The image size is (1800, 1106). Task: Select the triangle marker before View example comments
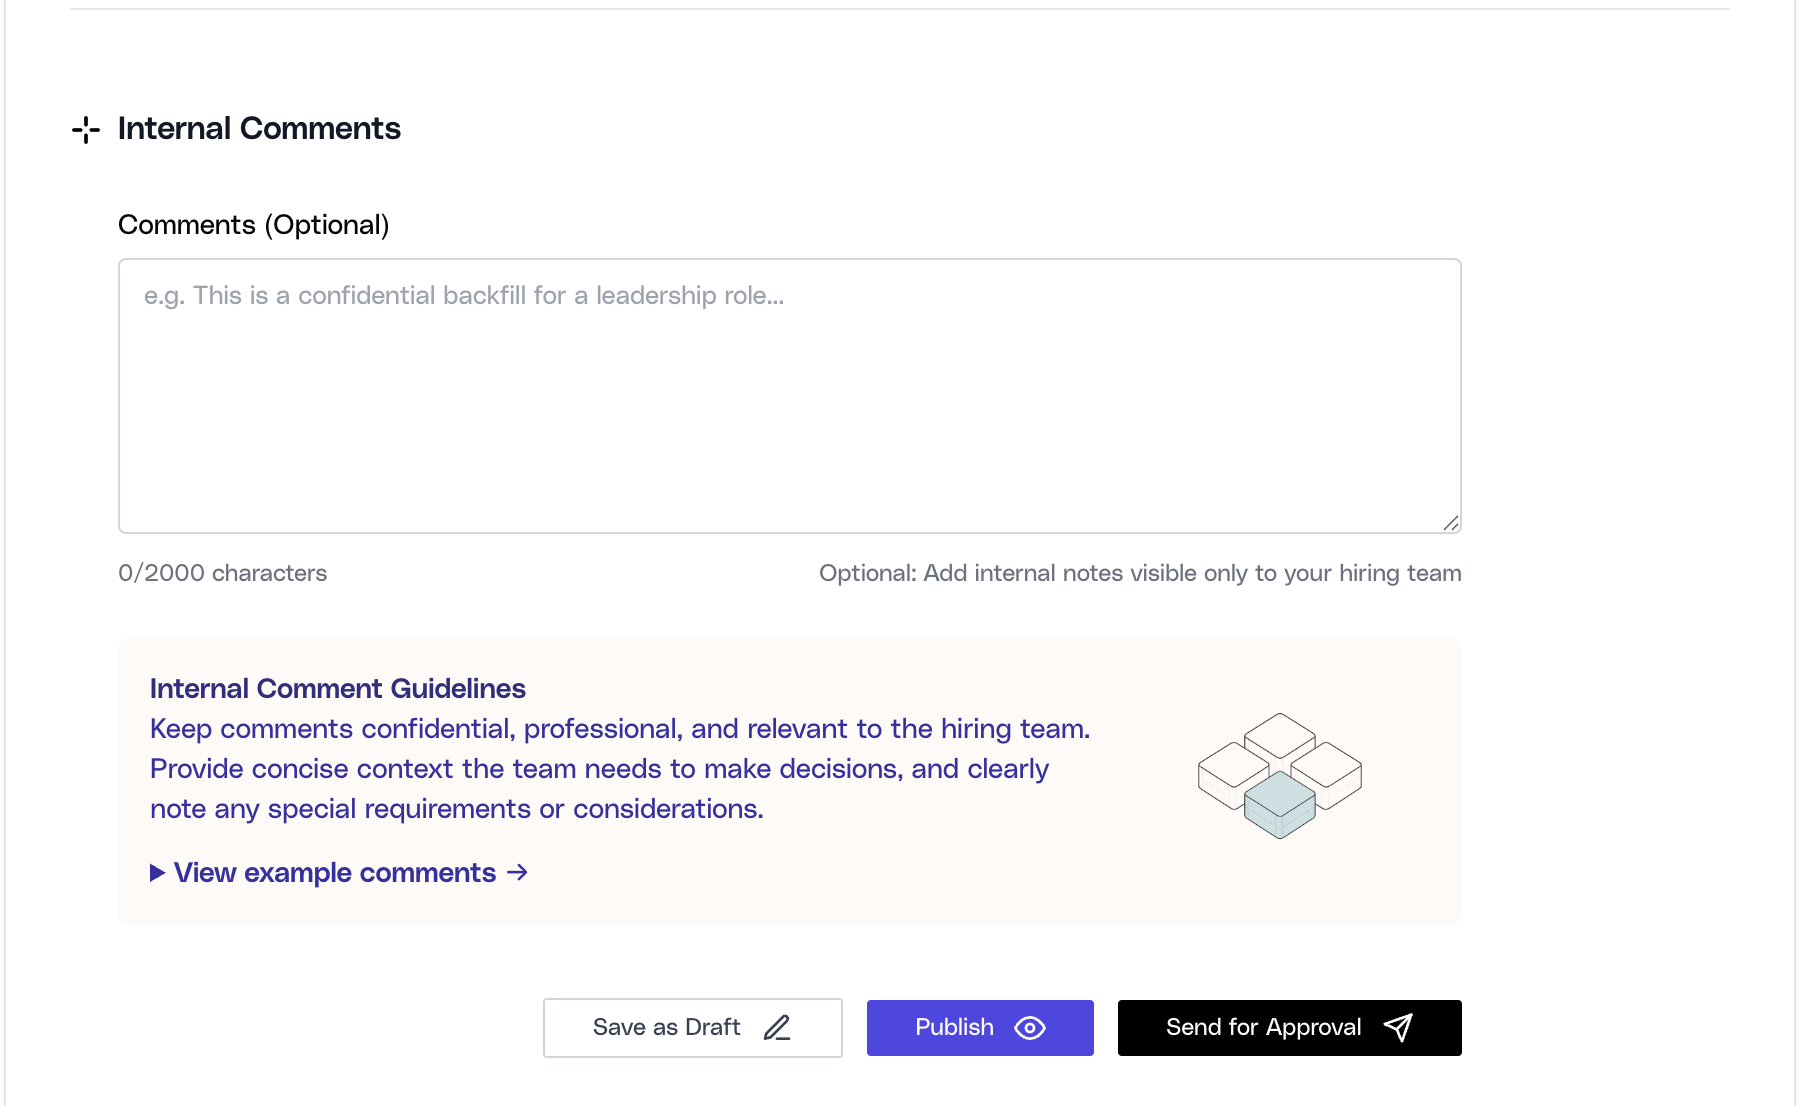point(157,872)
